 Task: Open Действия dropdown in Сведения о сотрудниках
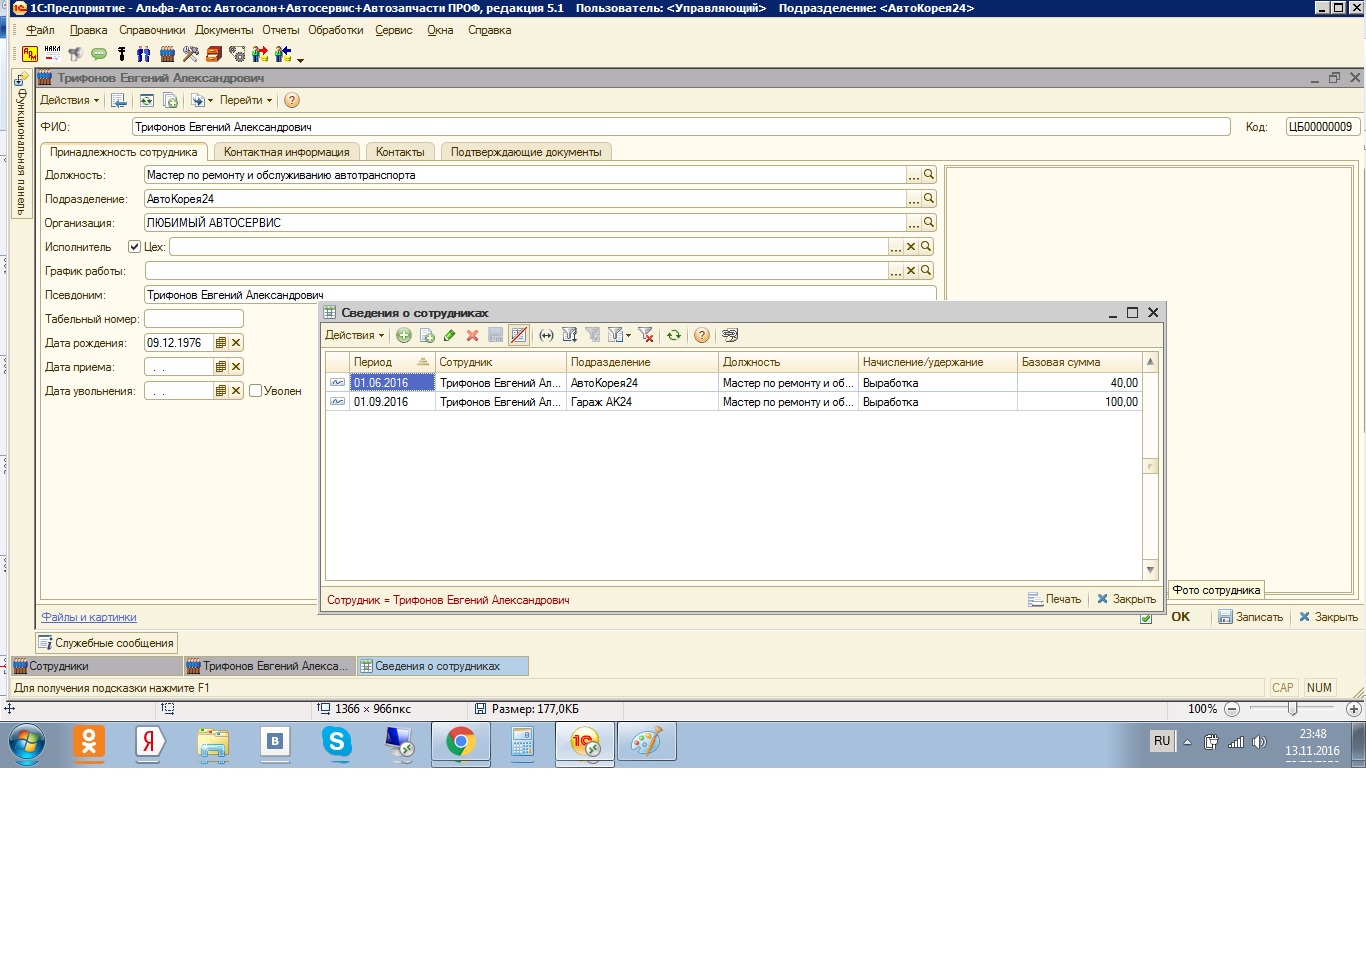tap(354, 336)
